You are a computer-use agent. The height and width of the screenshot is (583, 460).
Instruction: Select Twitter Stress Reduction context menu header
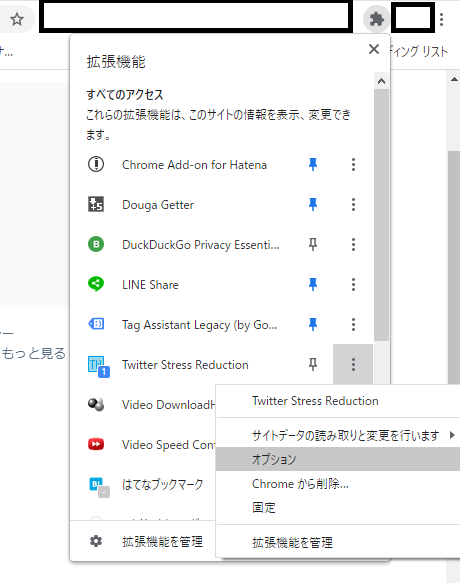click(x=338, y=401)
